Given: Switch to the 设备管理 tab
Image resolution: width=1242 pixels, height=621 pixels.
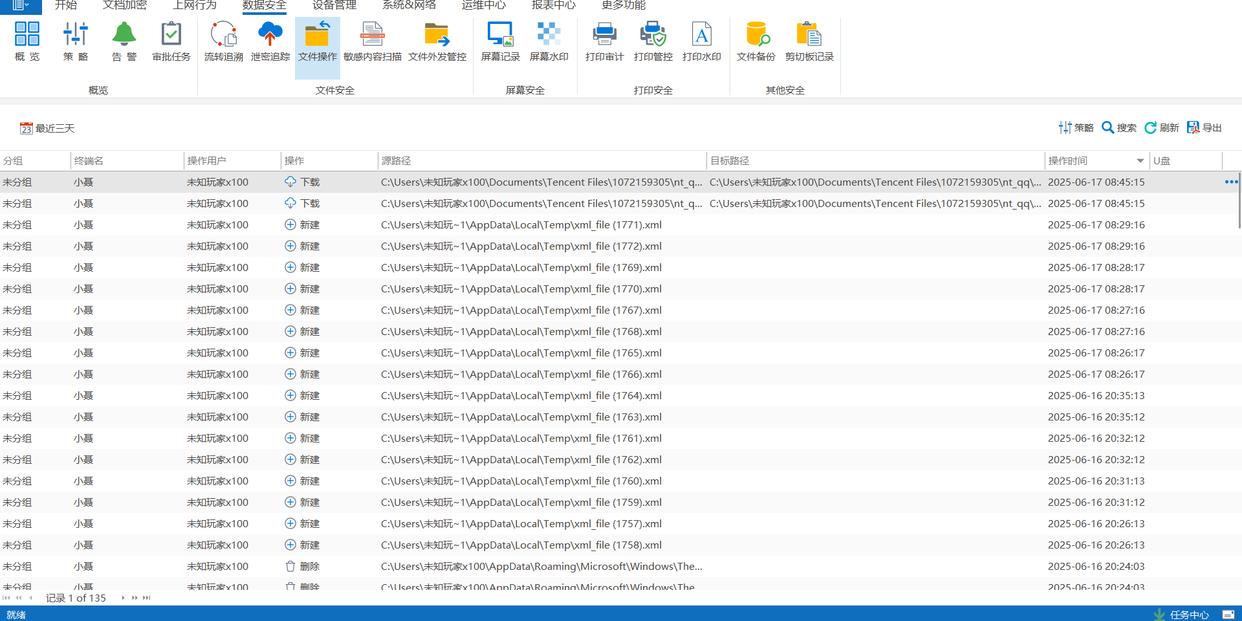Looking at the screenshot, I should (334, 6).
